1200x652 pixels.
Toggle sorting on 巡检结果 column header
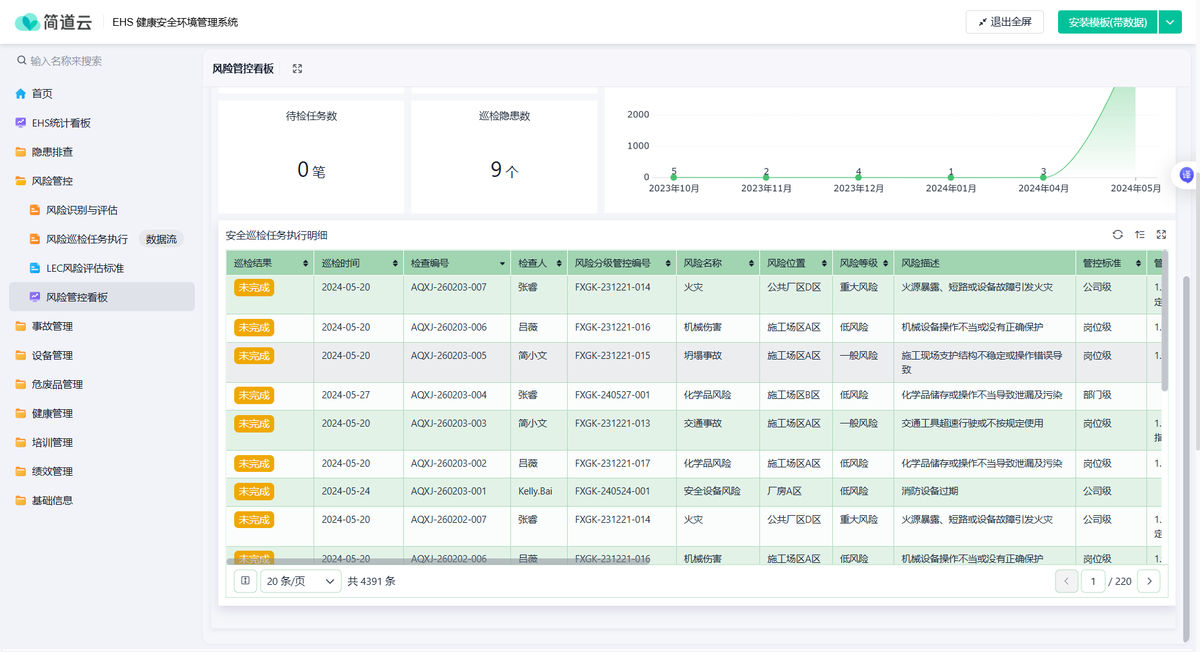pyautogui.click(x=306, y=264)
